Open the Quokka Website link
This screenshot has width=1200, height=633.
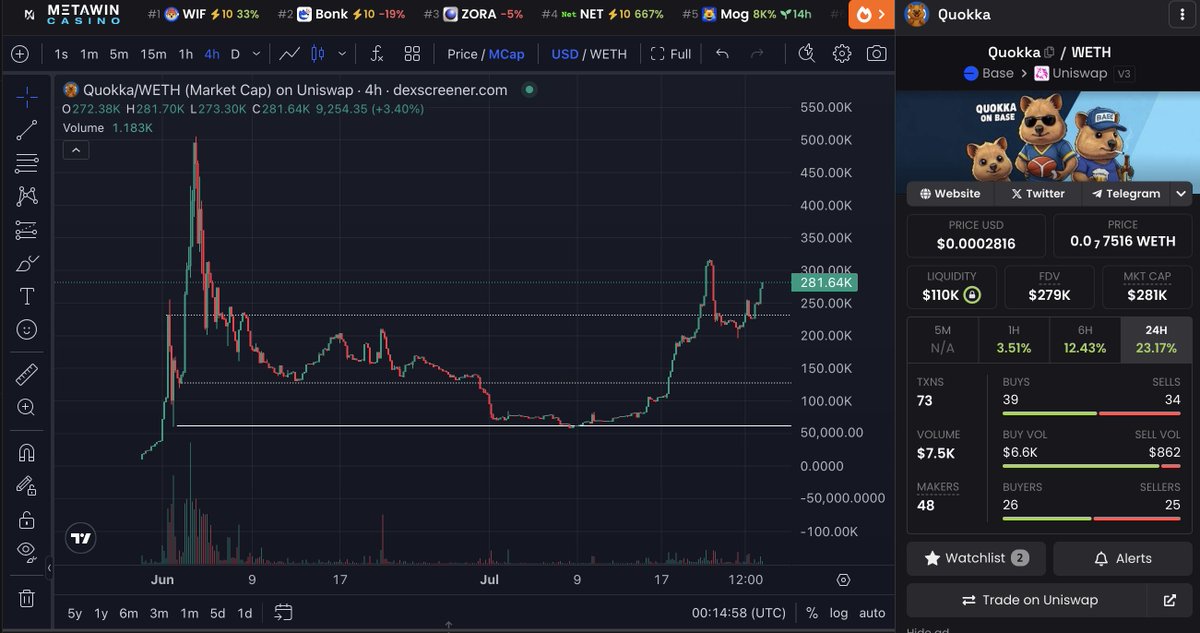point(950,194)
